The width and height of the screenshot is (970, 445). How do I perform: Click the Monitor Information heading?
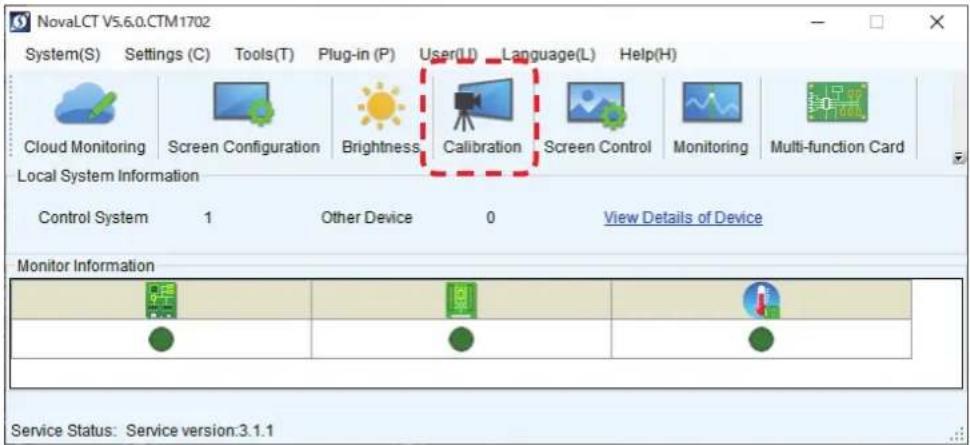pyautogui.click(x=85, y=266)
